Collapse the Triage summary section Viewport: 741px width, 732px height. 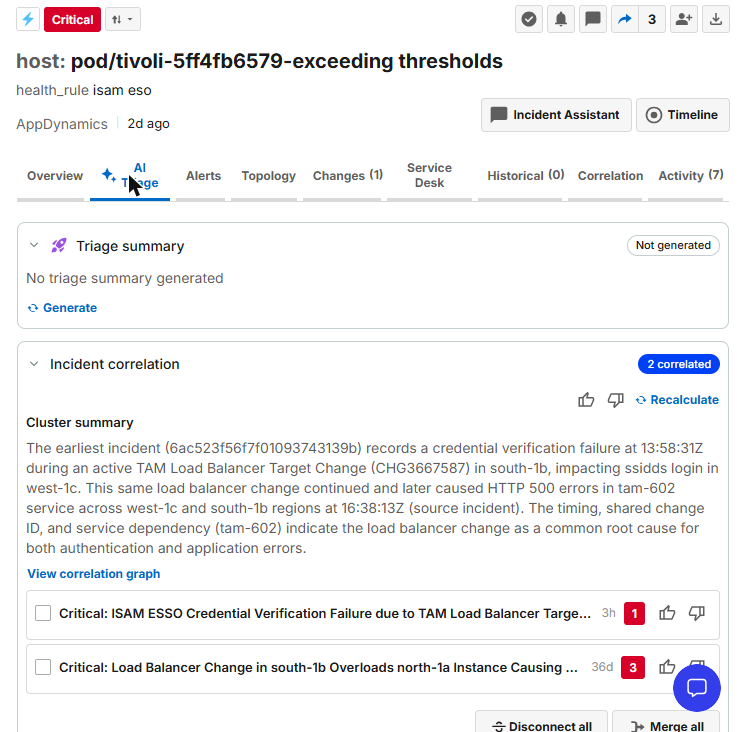click(34, 245)
